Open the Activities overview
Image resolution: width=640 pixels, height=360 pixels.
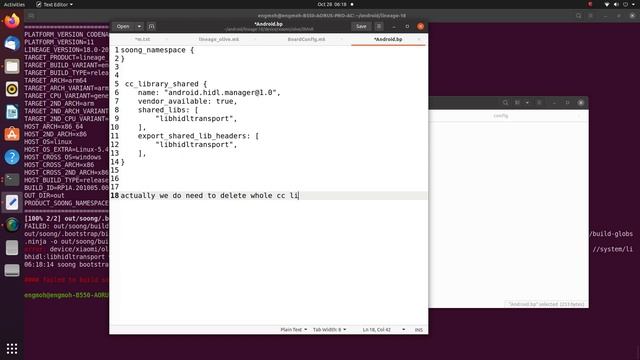(14, 4)
